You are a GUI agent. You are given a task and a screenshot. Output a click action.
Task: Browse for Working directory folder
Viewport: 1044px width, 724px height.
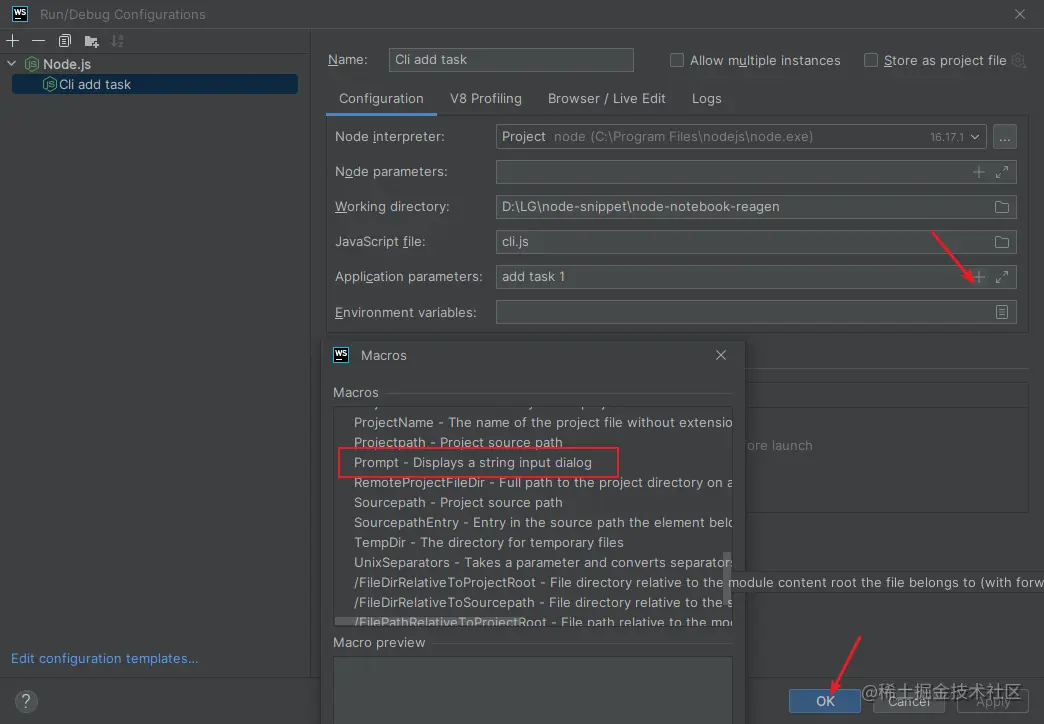point(1001,207)
